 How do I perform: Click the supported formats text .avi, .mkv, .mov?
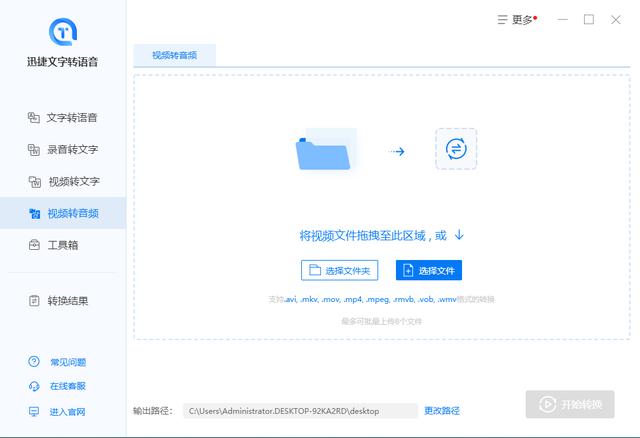point(312,299)
